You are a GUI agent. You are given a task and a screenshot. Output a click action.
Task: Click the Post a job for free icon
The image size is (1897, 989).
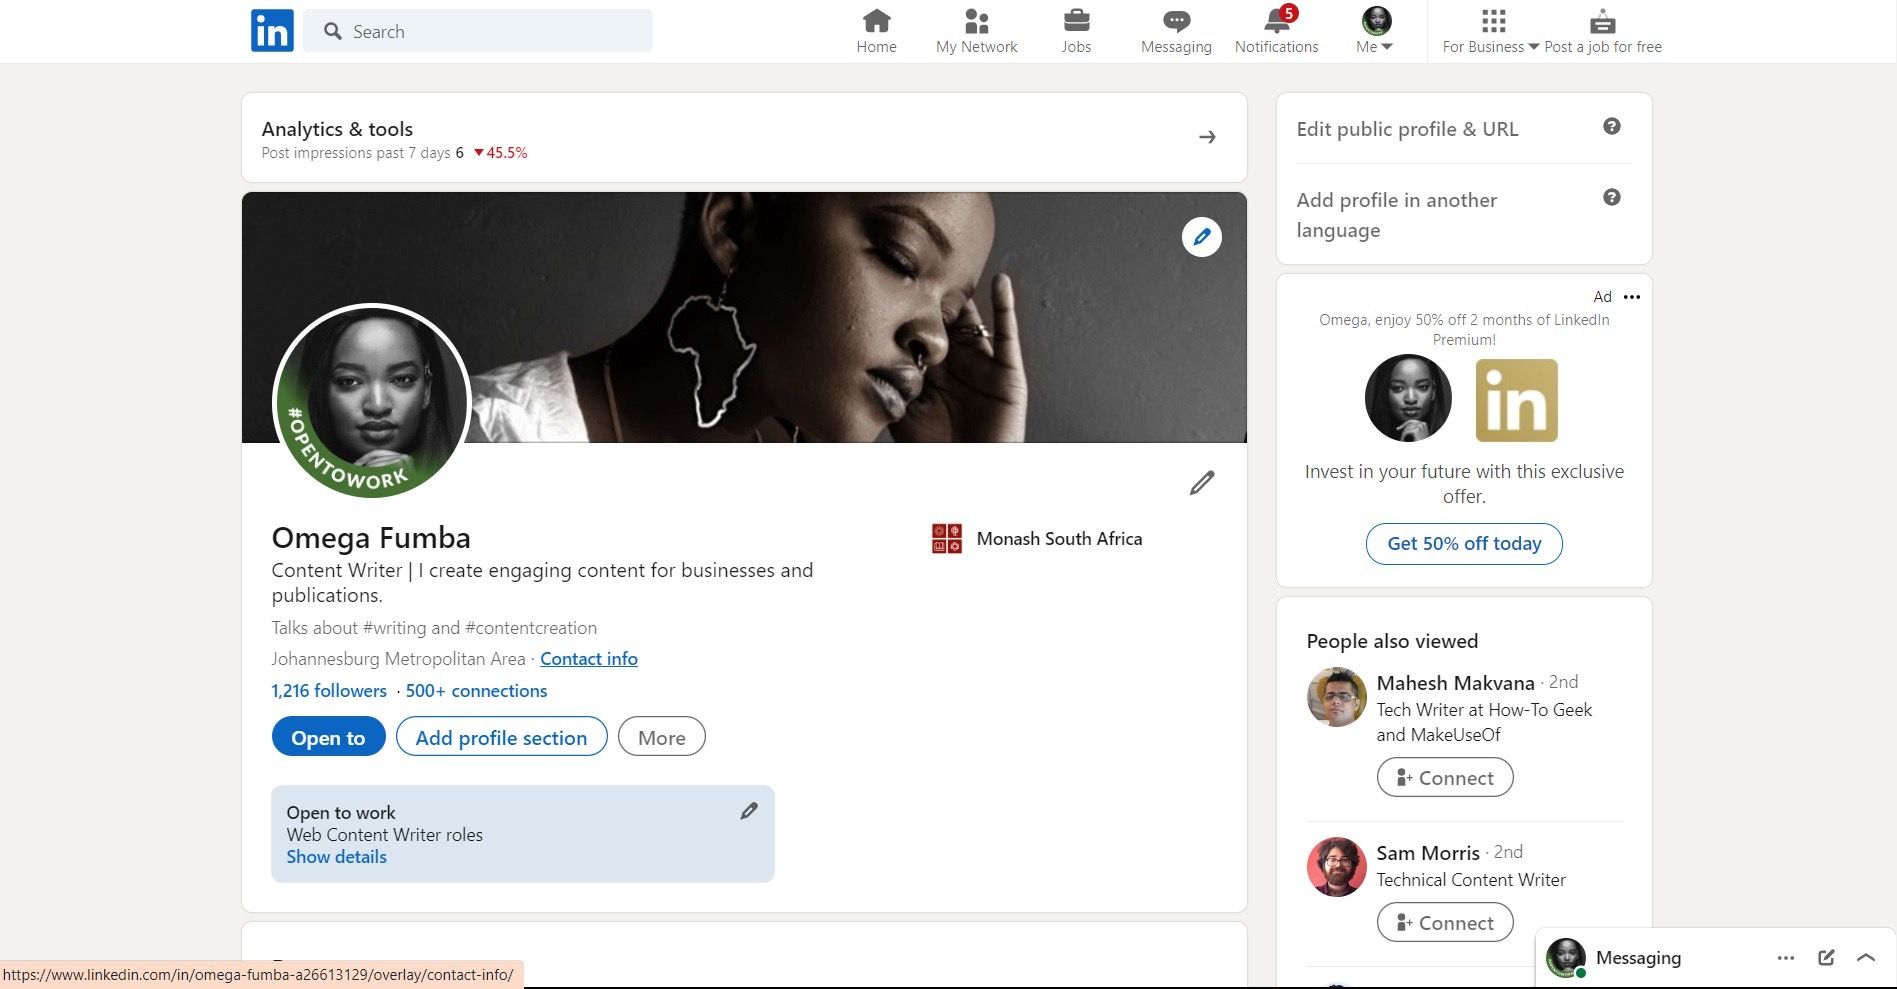point(1602,22)
